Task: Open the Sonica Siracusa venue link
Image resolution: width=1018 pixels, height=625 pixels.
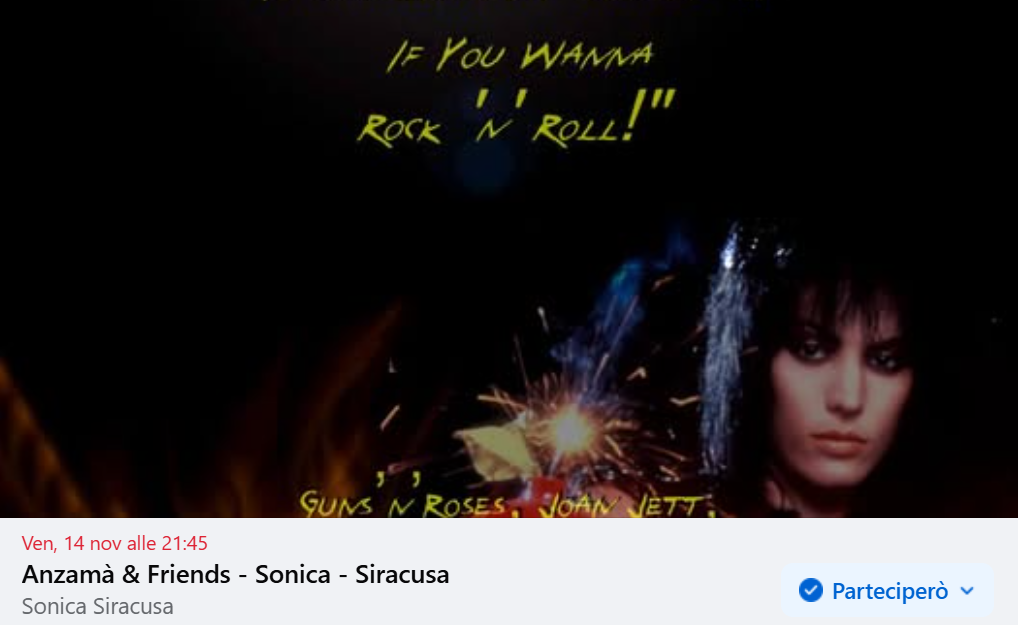Action: (97, 606)
